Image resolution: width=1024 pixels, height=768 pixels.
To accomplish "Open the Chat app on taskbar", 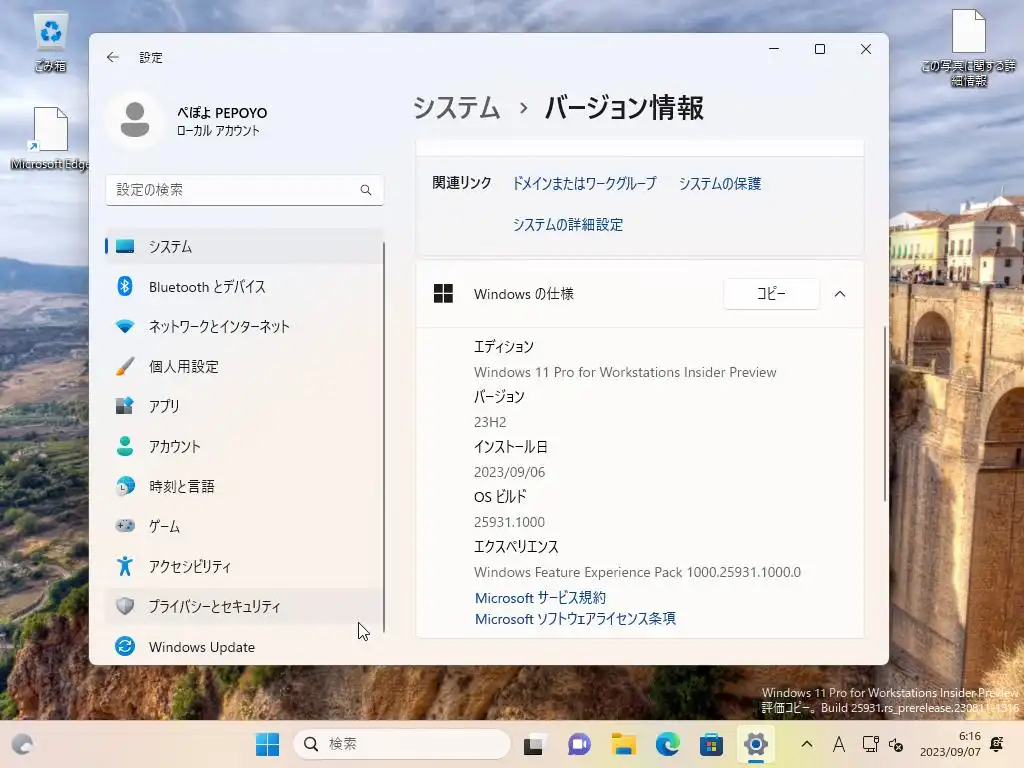I will pos(579,744).
